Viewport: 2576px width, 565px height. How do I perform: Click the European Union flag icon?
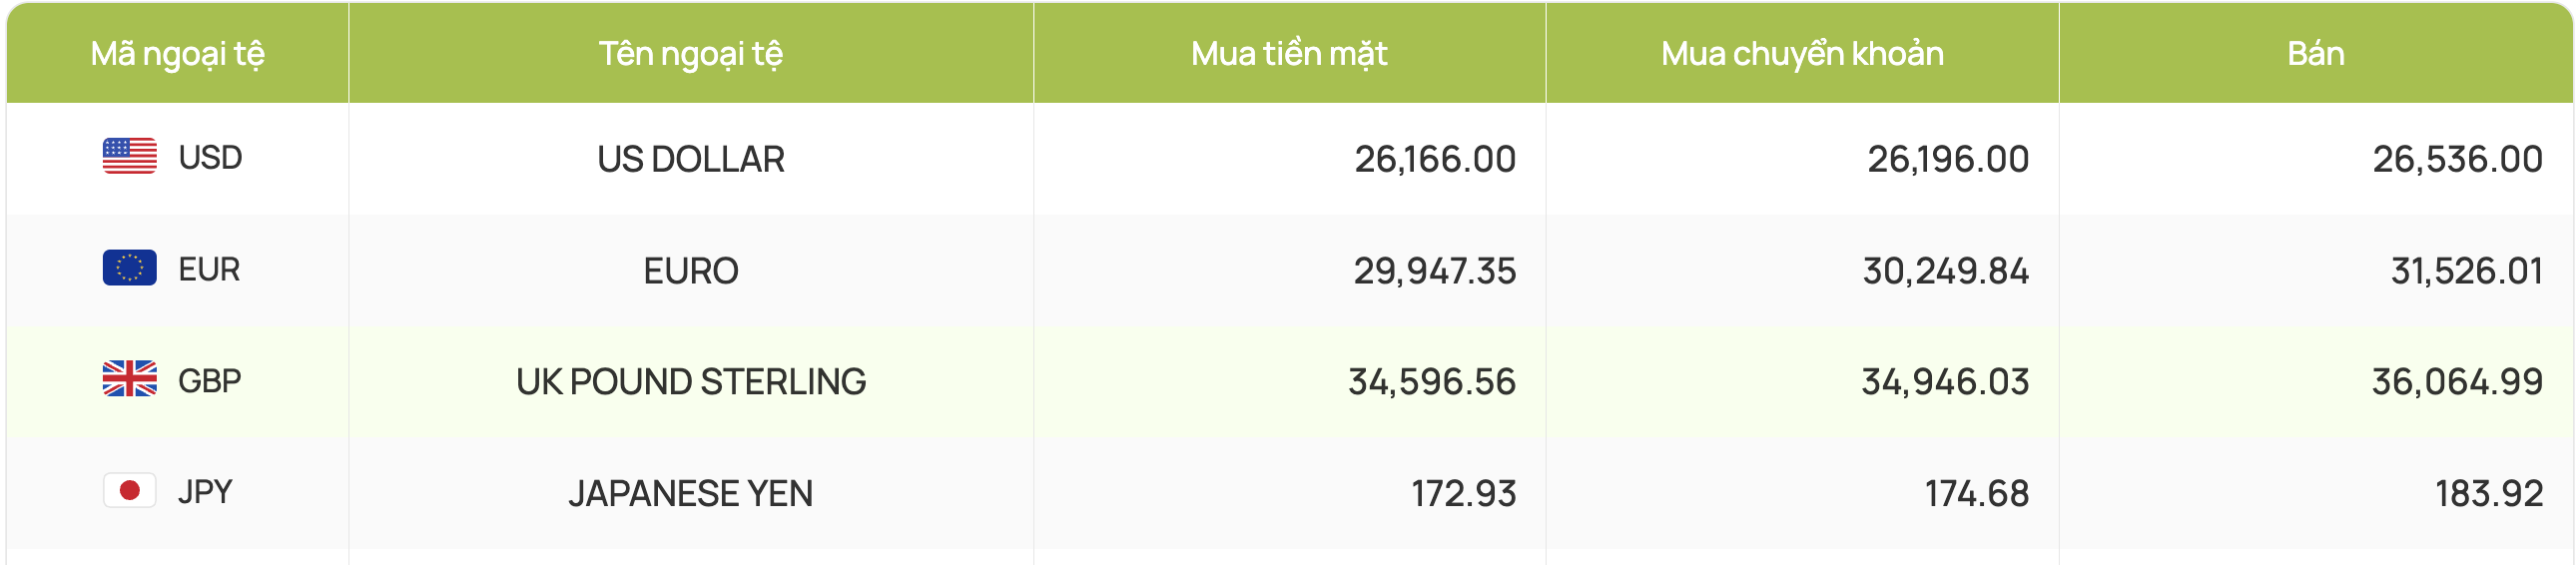pyautogui.click(x=130, y=268)
